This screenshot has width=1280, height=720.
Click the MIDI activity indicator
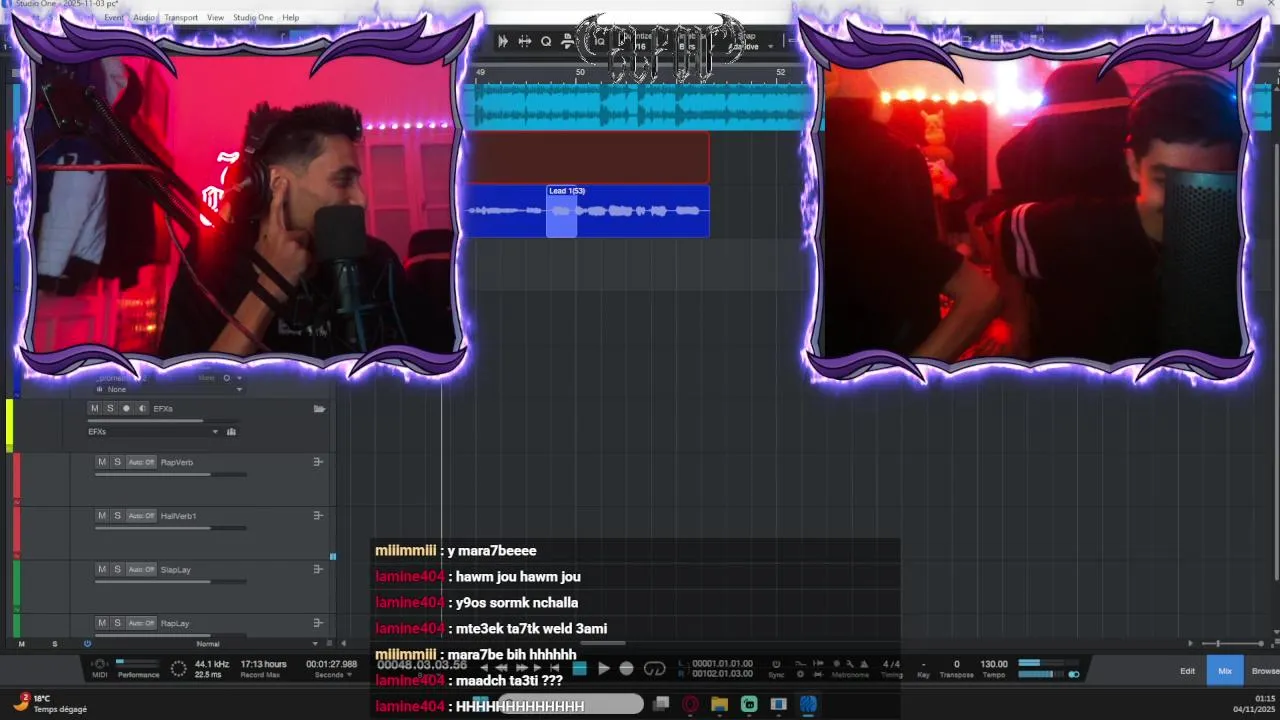pyautogui.click(x=99, y=668)
